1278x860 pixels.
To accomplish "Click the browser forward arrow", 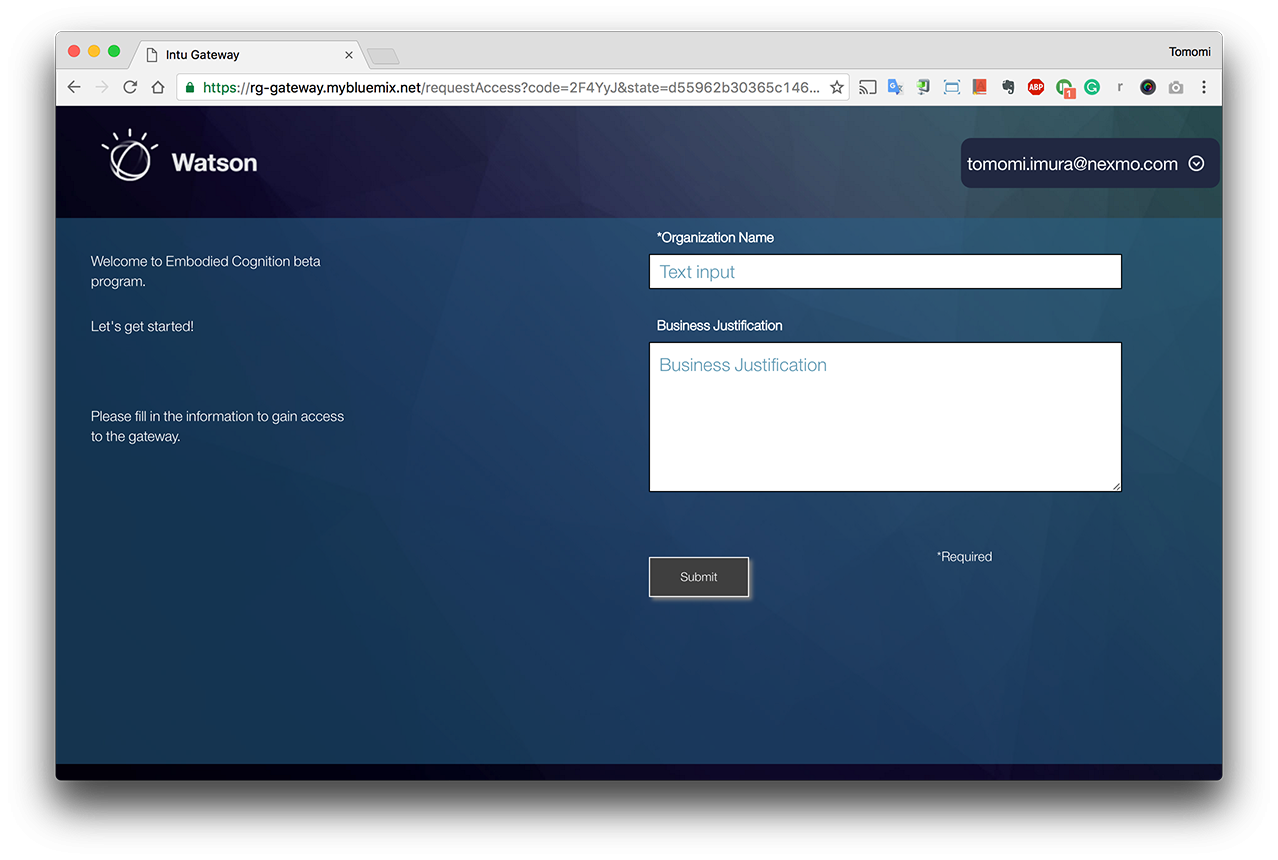I will click(x=102, y=87).
